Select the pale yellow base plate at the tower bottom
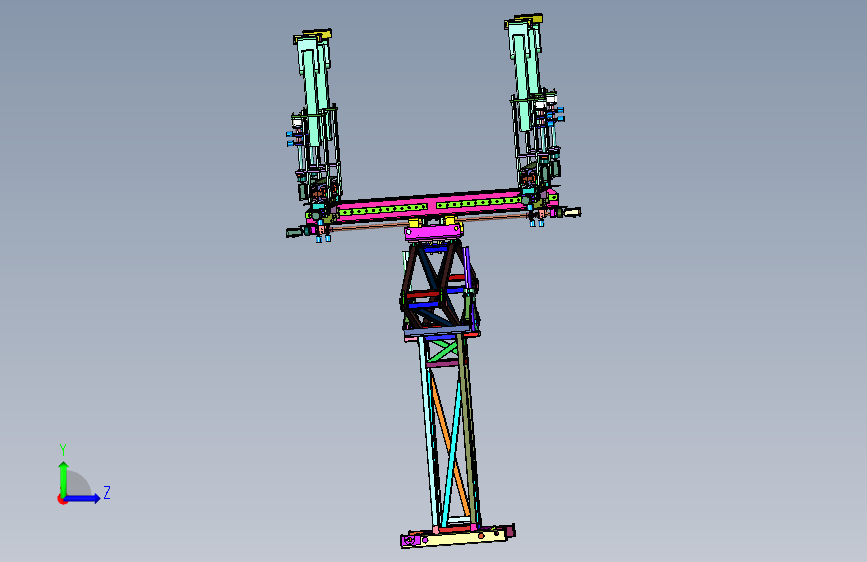The width and height of the screenshot is (867, 562). [460, 538]
